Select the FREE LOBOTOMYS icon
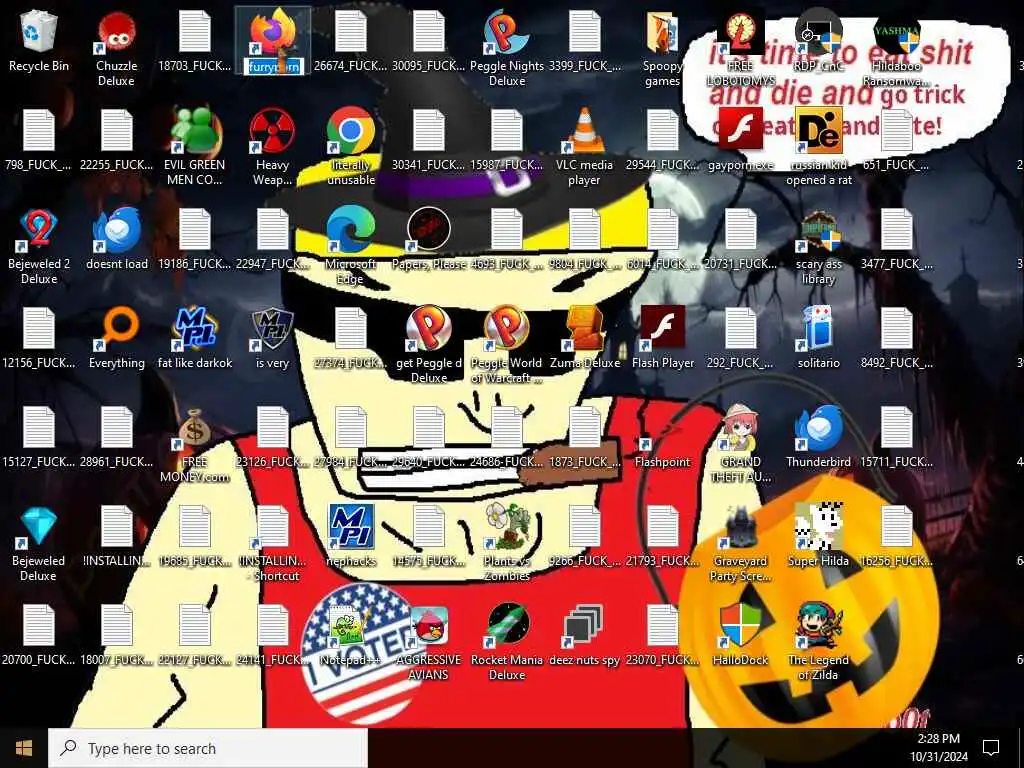This screenshot has height=768, width=1024. [741, 33]
